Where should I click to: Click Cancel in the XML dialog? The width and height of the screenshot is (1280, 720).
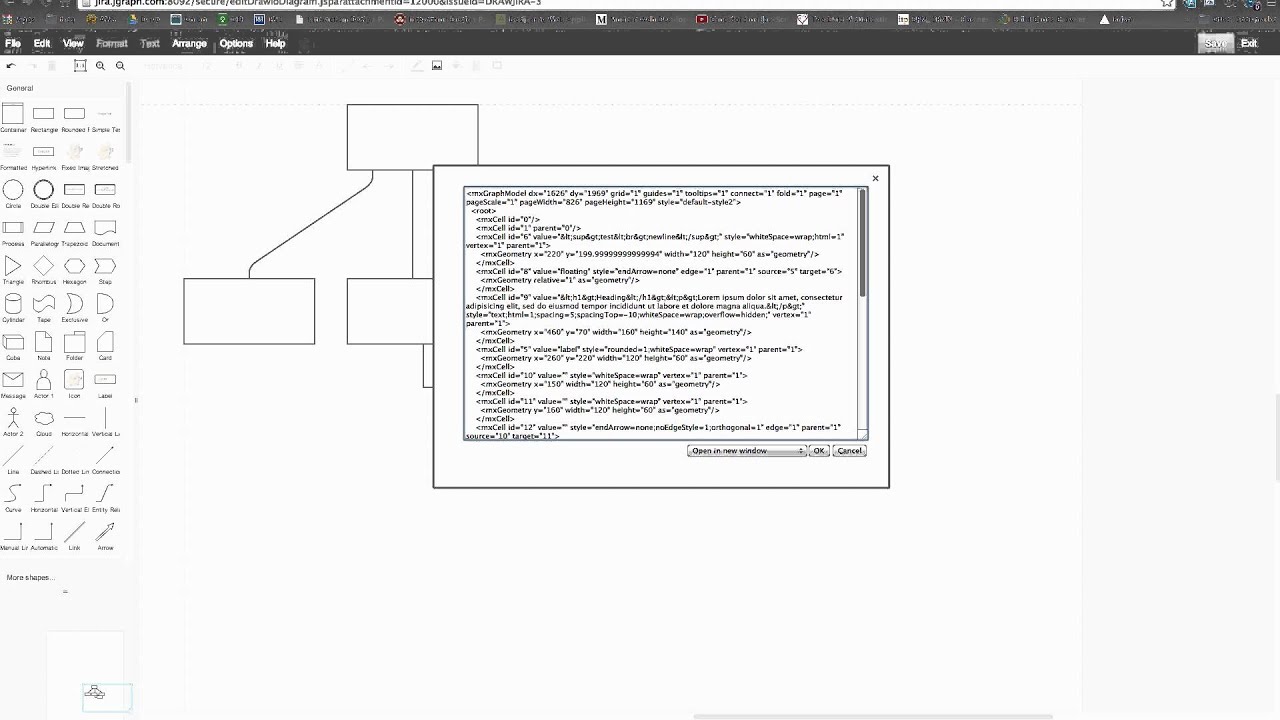(849, 451)
